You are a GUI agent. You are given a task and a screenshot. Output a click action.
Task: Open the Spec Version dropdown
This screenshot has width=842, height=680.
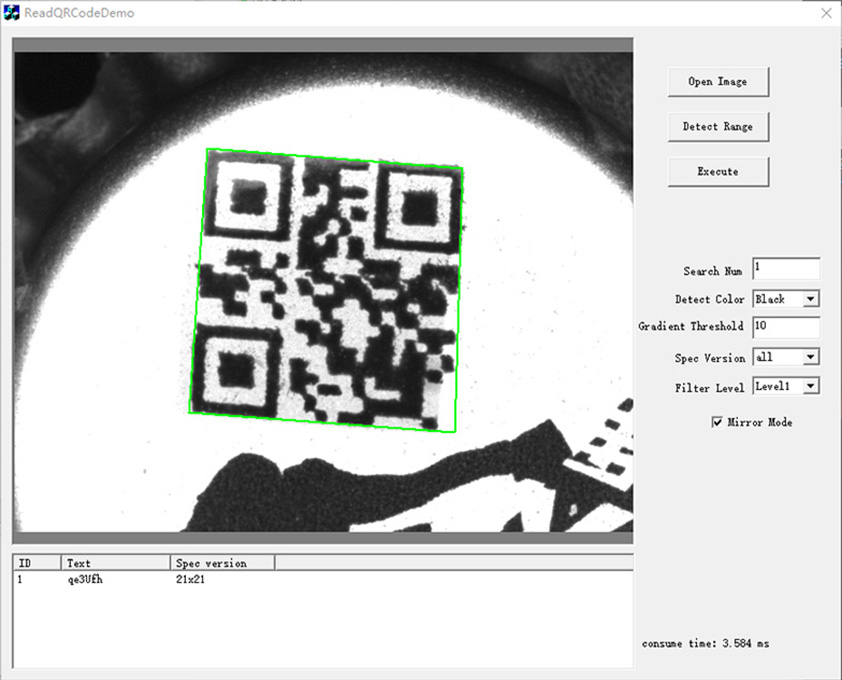coord(785,357)
